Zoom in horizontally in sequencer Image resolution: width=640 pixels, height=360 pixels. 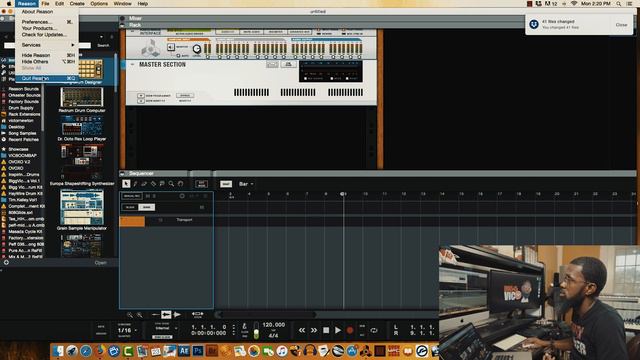tap(140, 315)
